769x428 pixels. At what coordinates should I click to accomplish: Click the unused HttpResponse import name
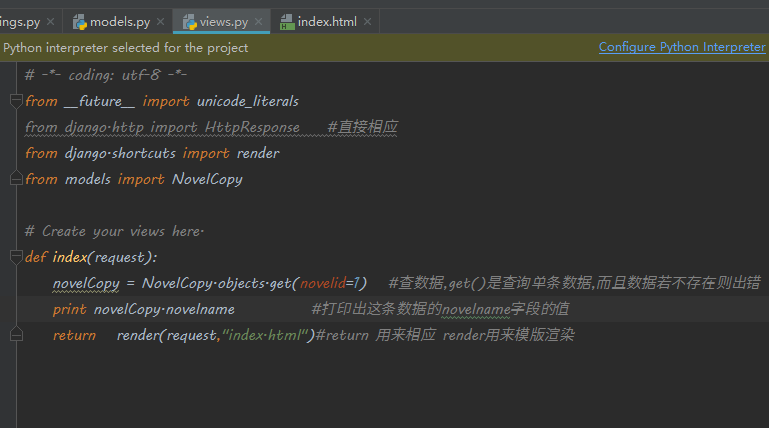click(x=252, y=127)
